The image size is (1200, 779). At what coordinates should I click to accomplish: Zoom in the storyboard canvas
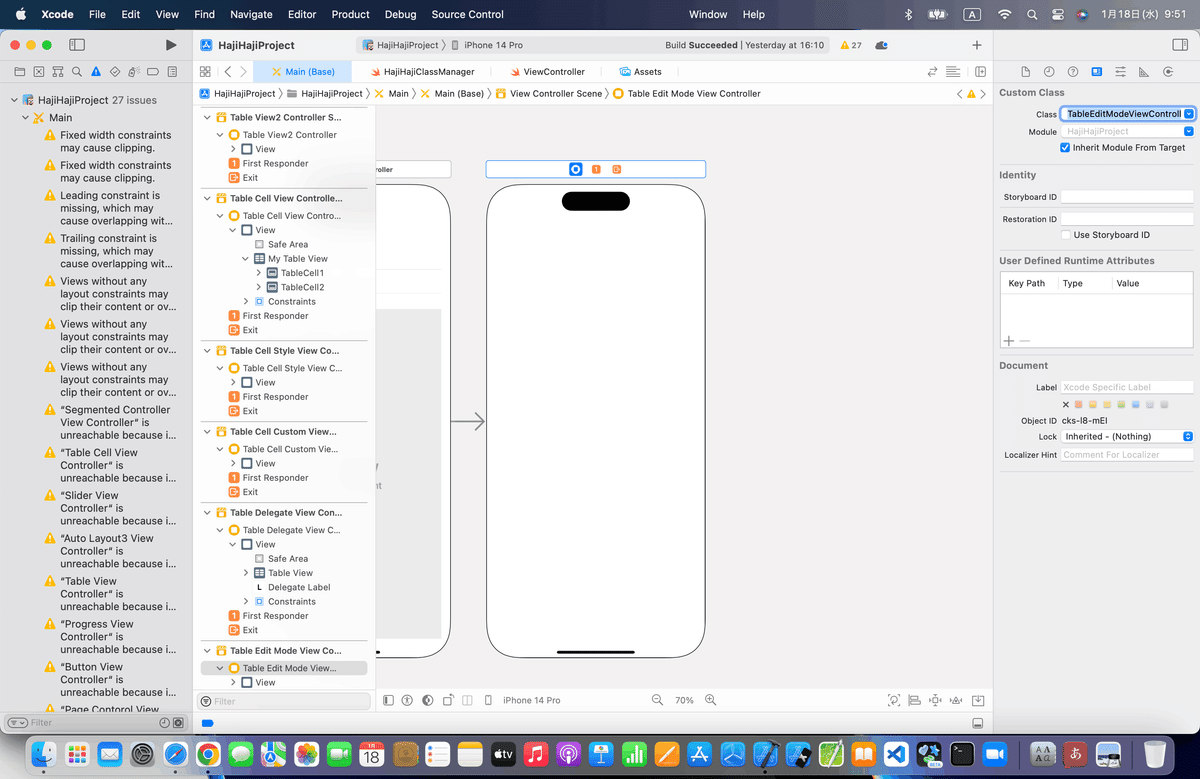711,700
